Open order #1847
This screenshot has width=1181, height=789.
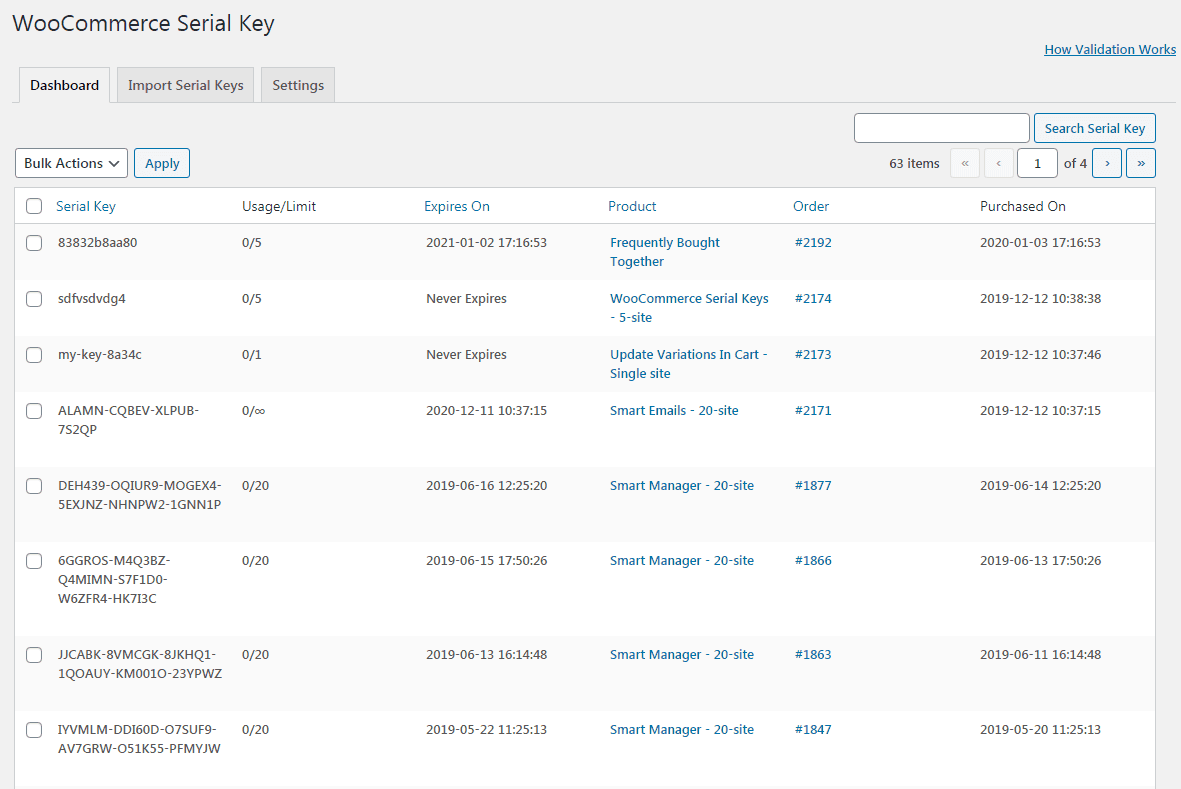click(x=813, y=730)
